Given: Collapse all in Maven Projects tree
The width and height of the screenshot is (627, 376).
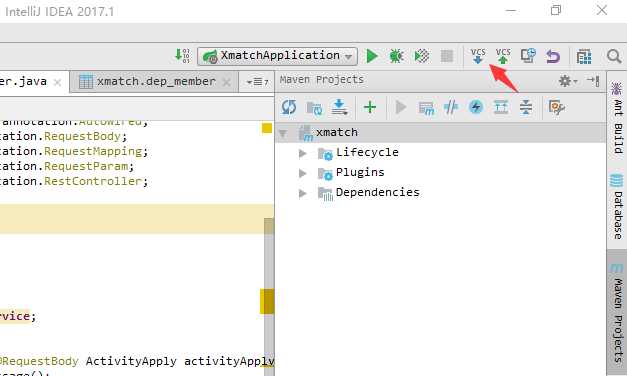Looking at the screenshot, I should pyautogui.click(x=526, y=107).
